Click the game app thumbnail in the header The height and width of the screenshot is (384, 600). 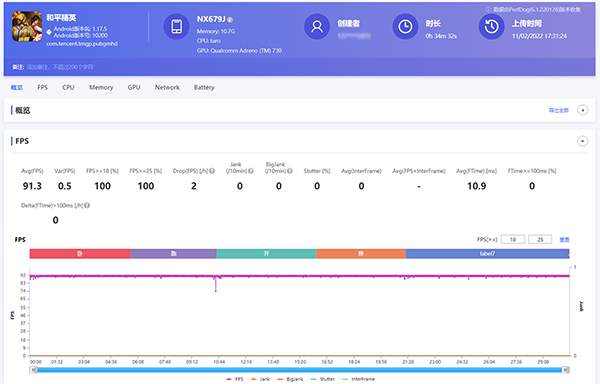pyautogui.click(x=27, y=26)
